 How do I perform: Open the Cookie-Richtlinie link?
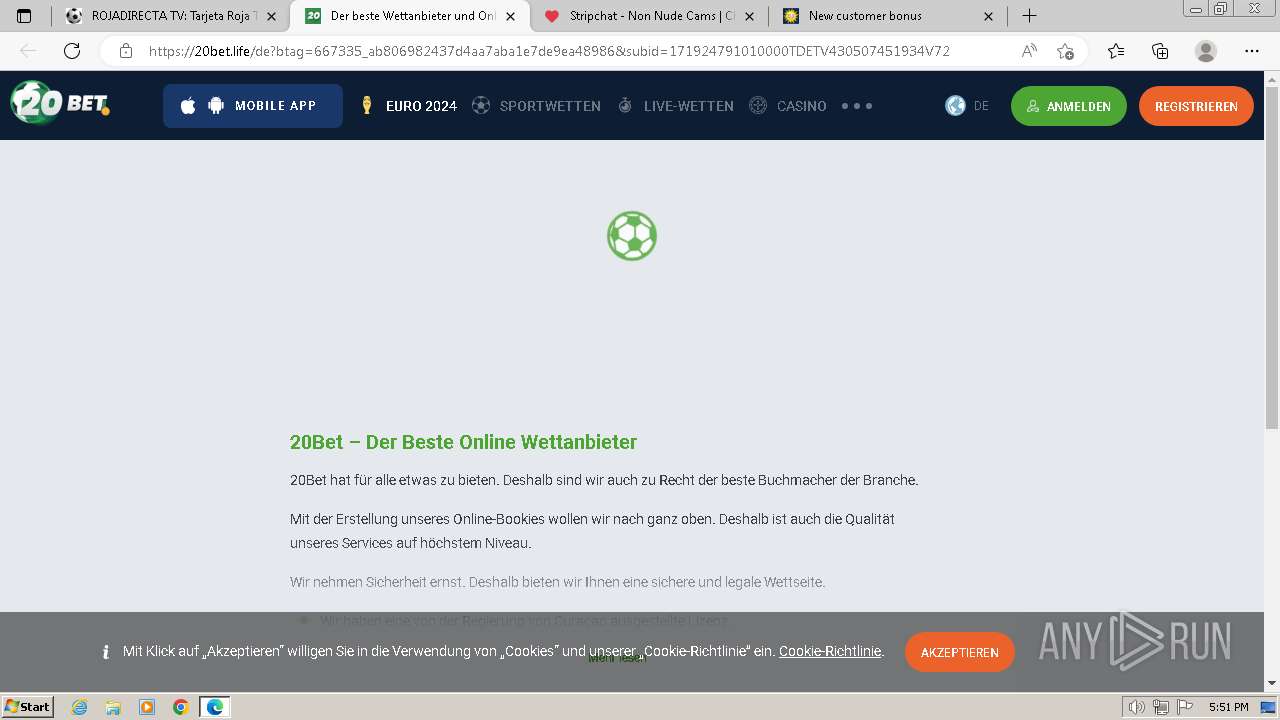click(x=830, y=651)
